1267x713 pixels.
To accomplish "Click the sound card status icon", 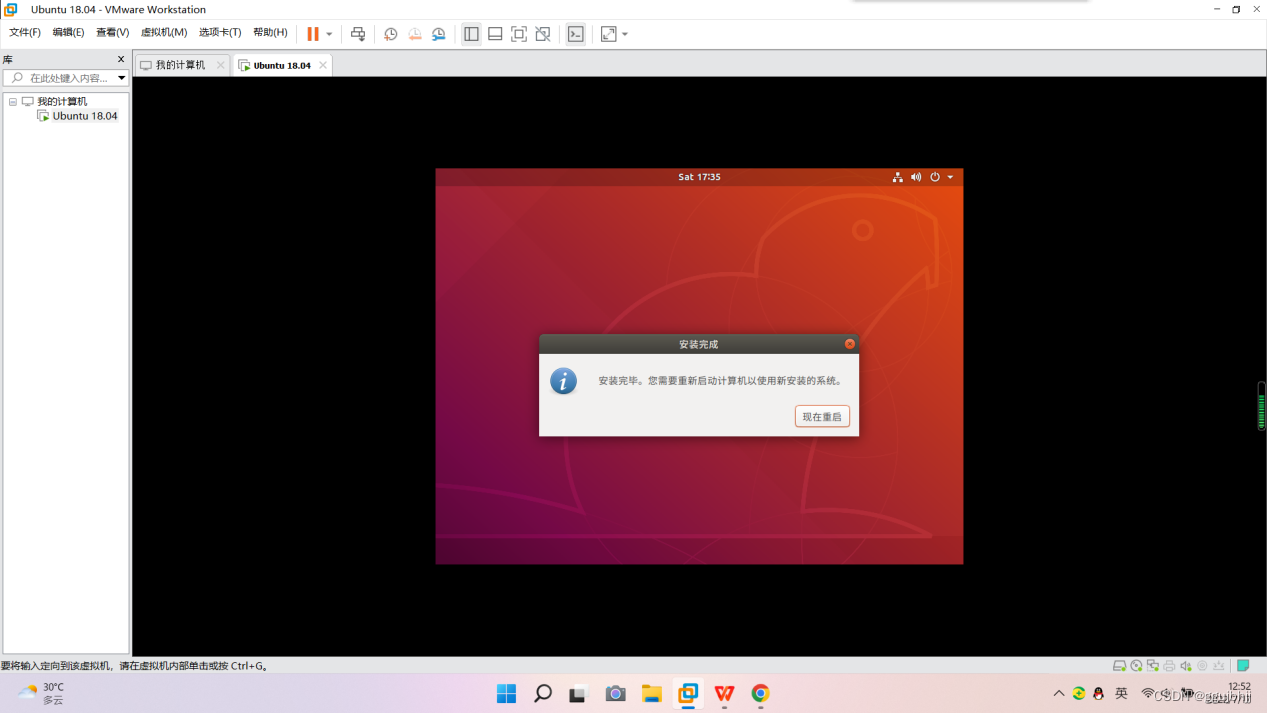I will 1186,666.
